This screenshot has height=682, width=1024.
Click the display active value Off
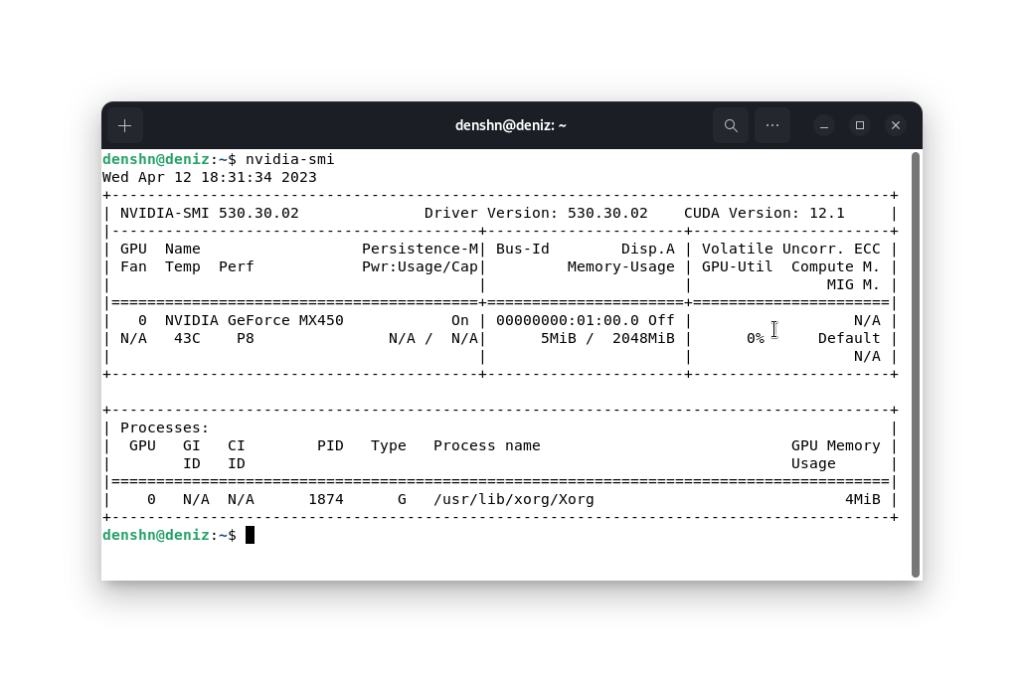click(x=661, y=321)
